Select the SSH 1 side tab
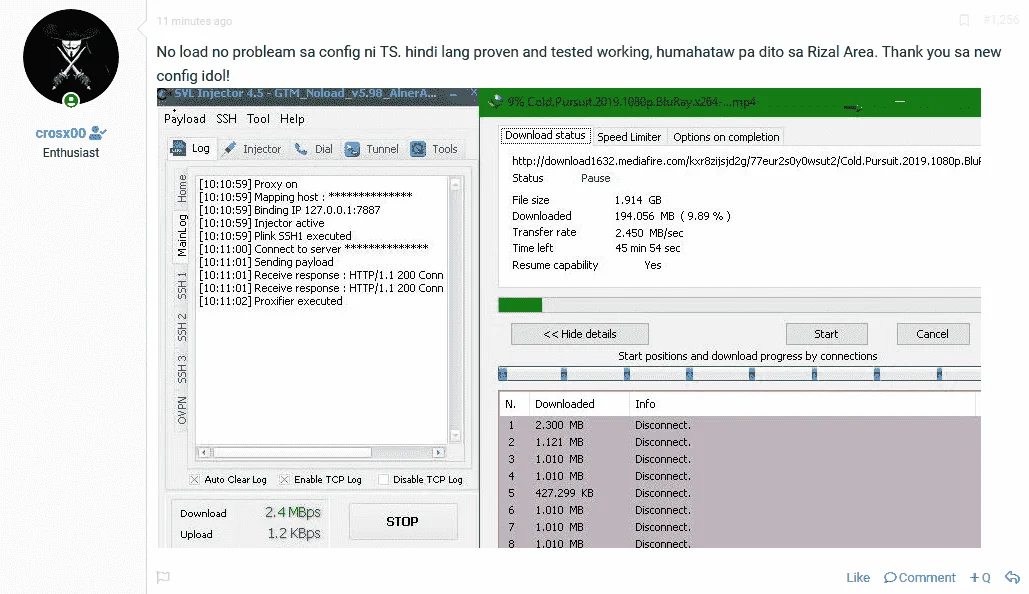The height and width of the screenshot is (594, 1029). (182, 286)
